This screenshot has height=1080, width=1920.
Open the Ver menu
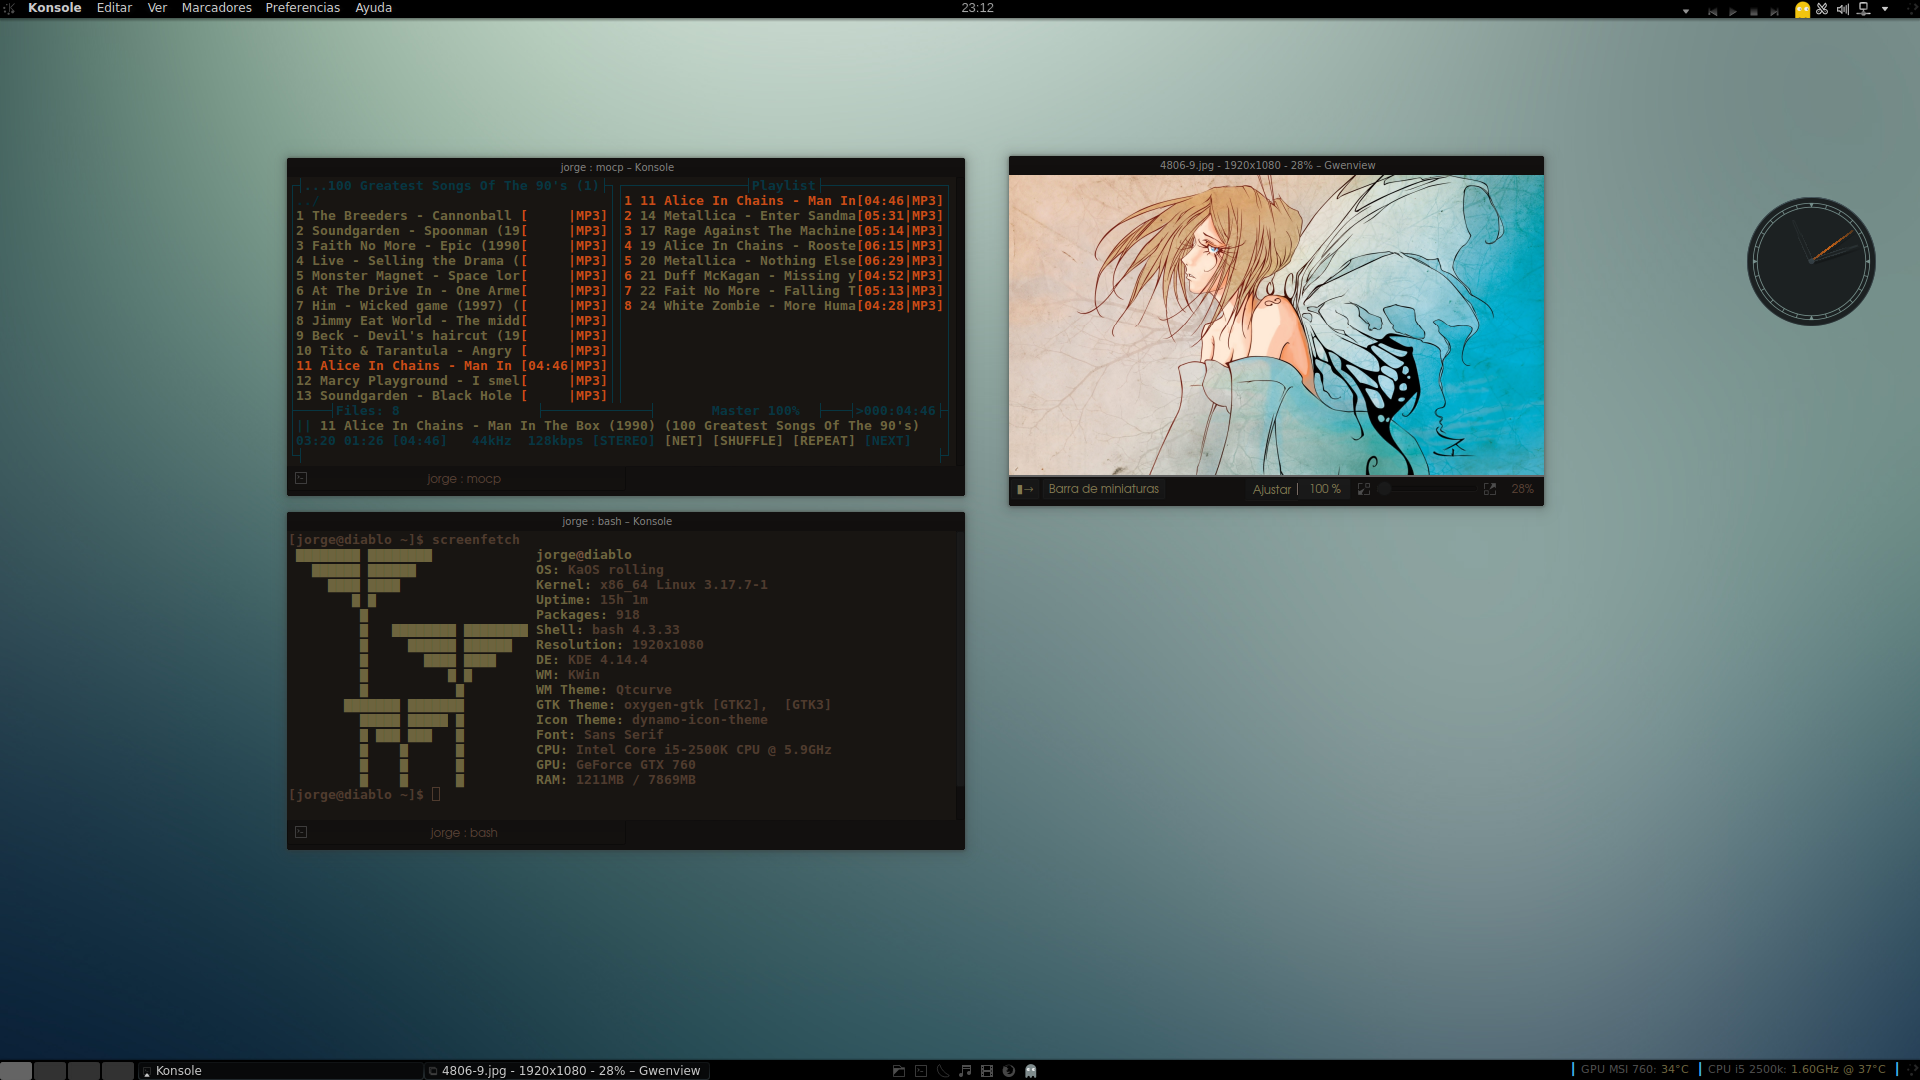157,8
